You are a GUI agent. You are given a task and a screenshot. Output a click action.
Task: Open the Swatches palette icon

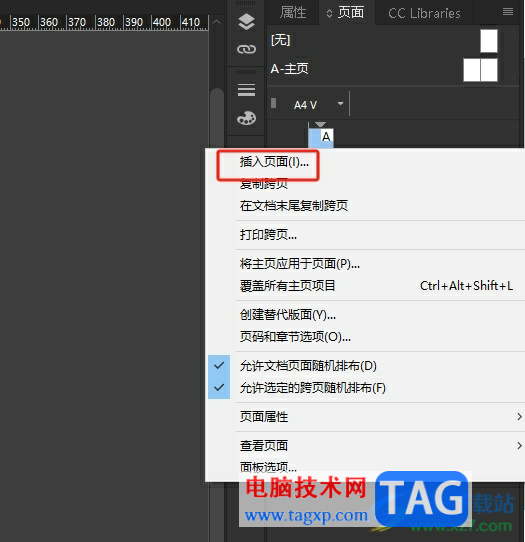coord(246,118)
